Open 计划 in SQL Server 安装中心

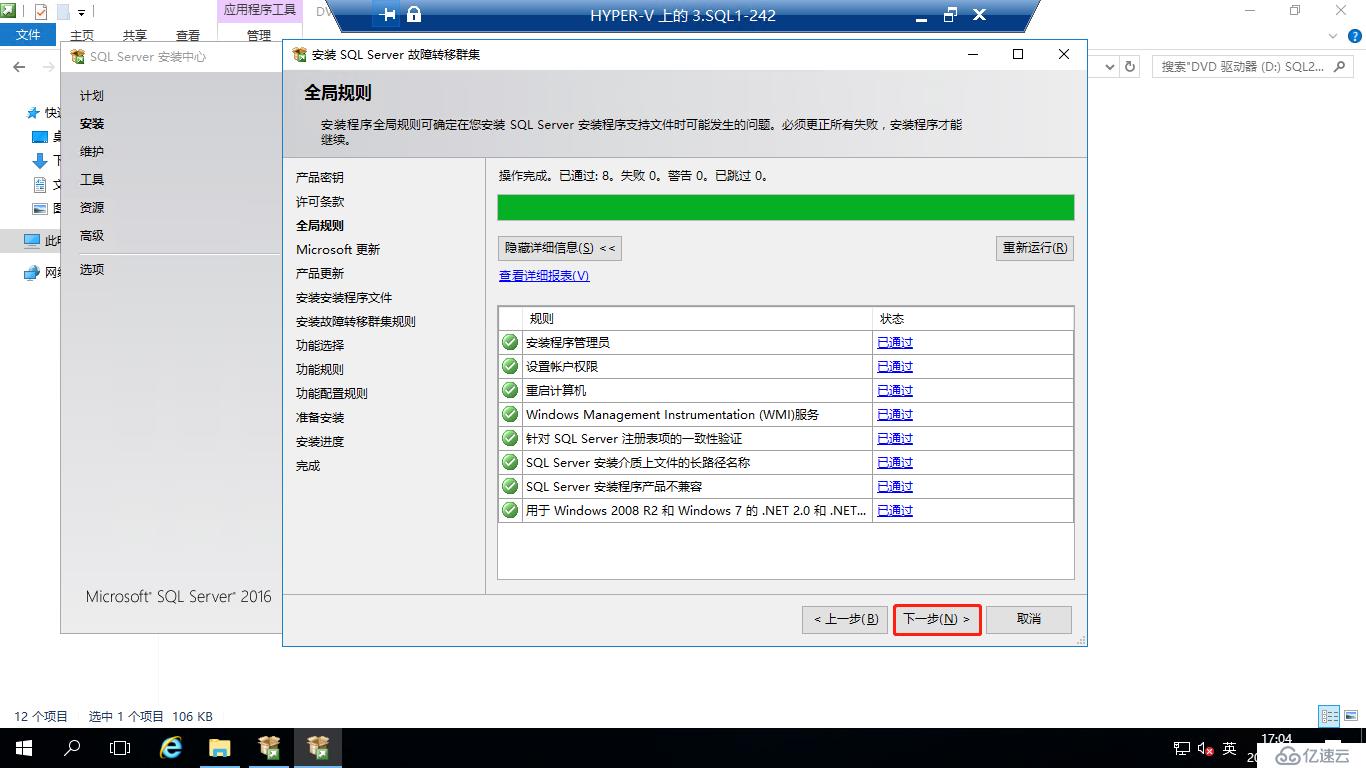(92, 95)
